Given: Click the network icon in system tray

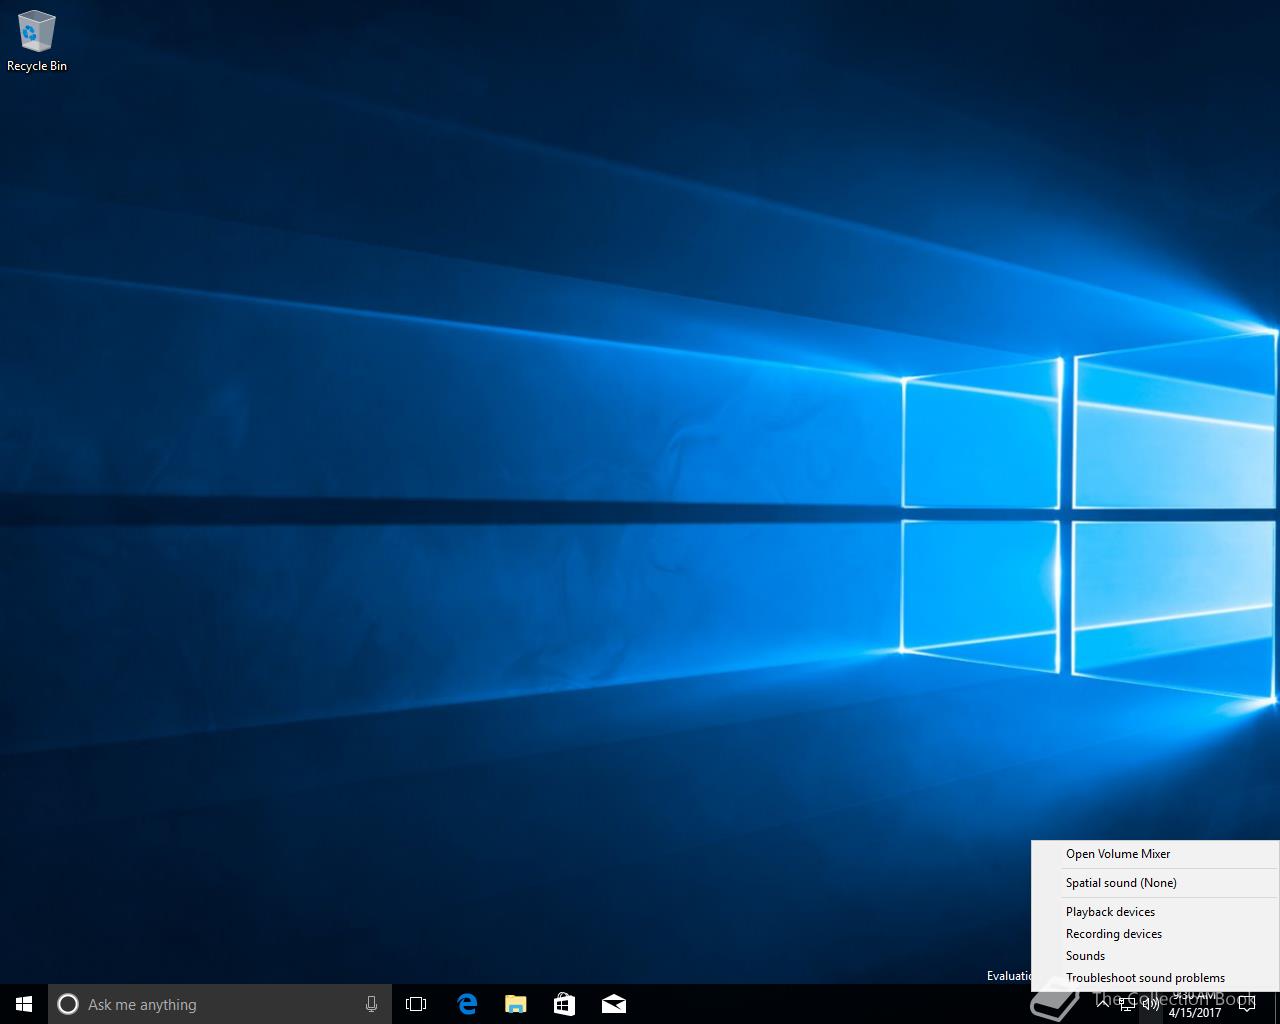Looking at the screenshot, I should pos(1127,1005).
